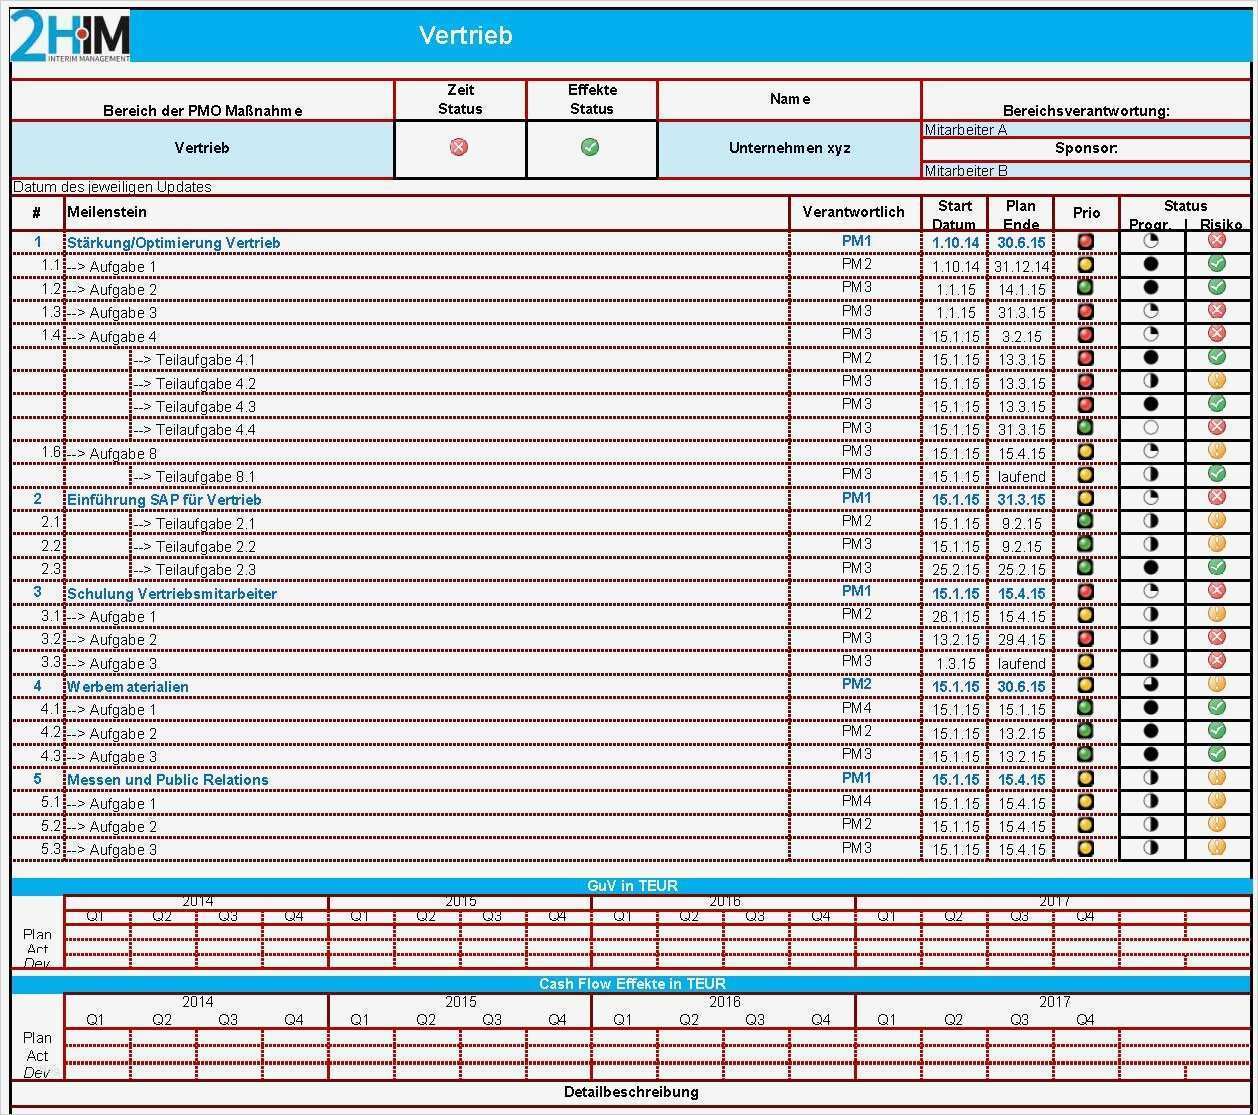Click the empty progress circle of Teilaufgabe 4.4

1150,428
